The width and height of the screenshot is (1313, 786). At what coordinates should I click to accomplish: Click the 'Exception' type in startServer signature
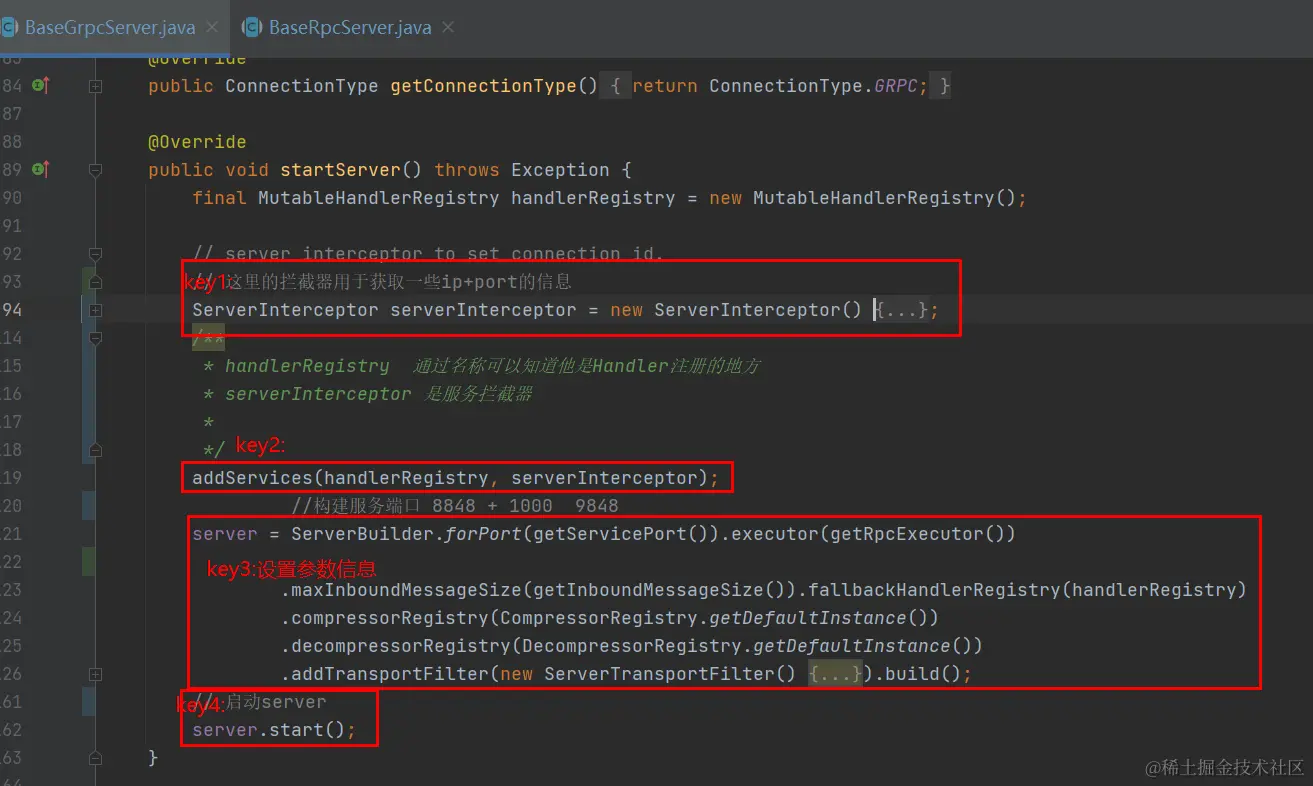click(x=560, y=170)
